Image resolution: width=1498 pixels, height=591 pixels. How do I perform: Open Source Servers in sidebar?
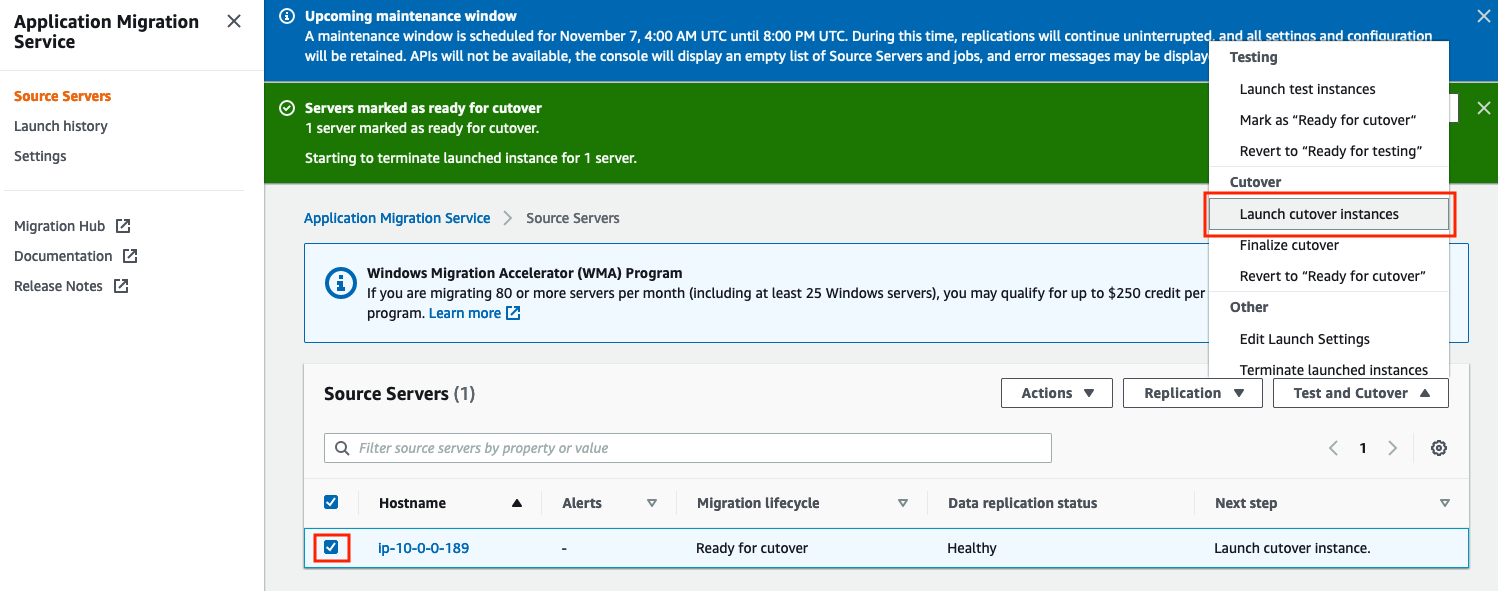[62, 96]
